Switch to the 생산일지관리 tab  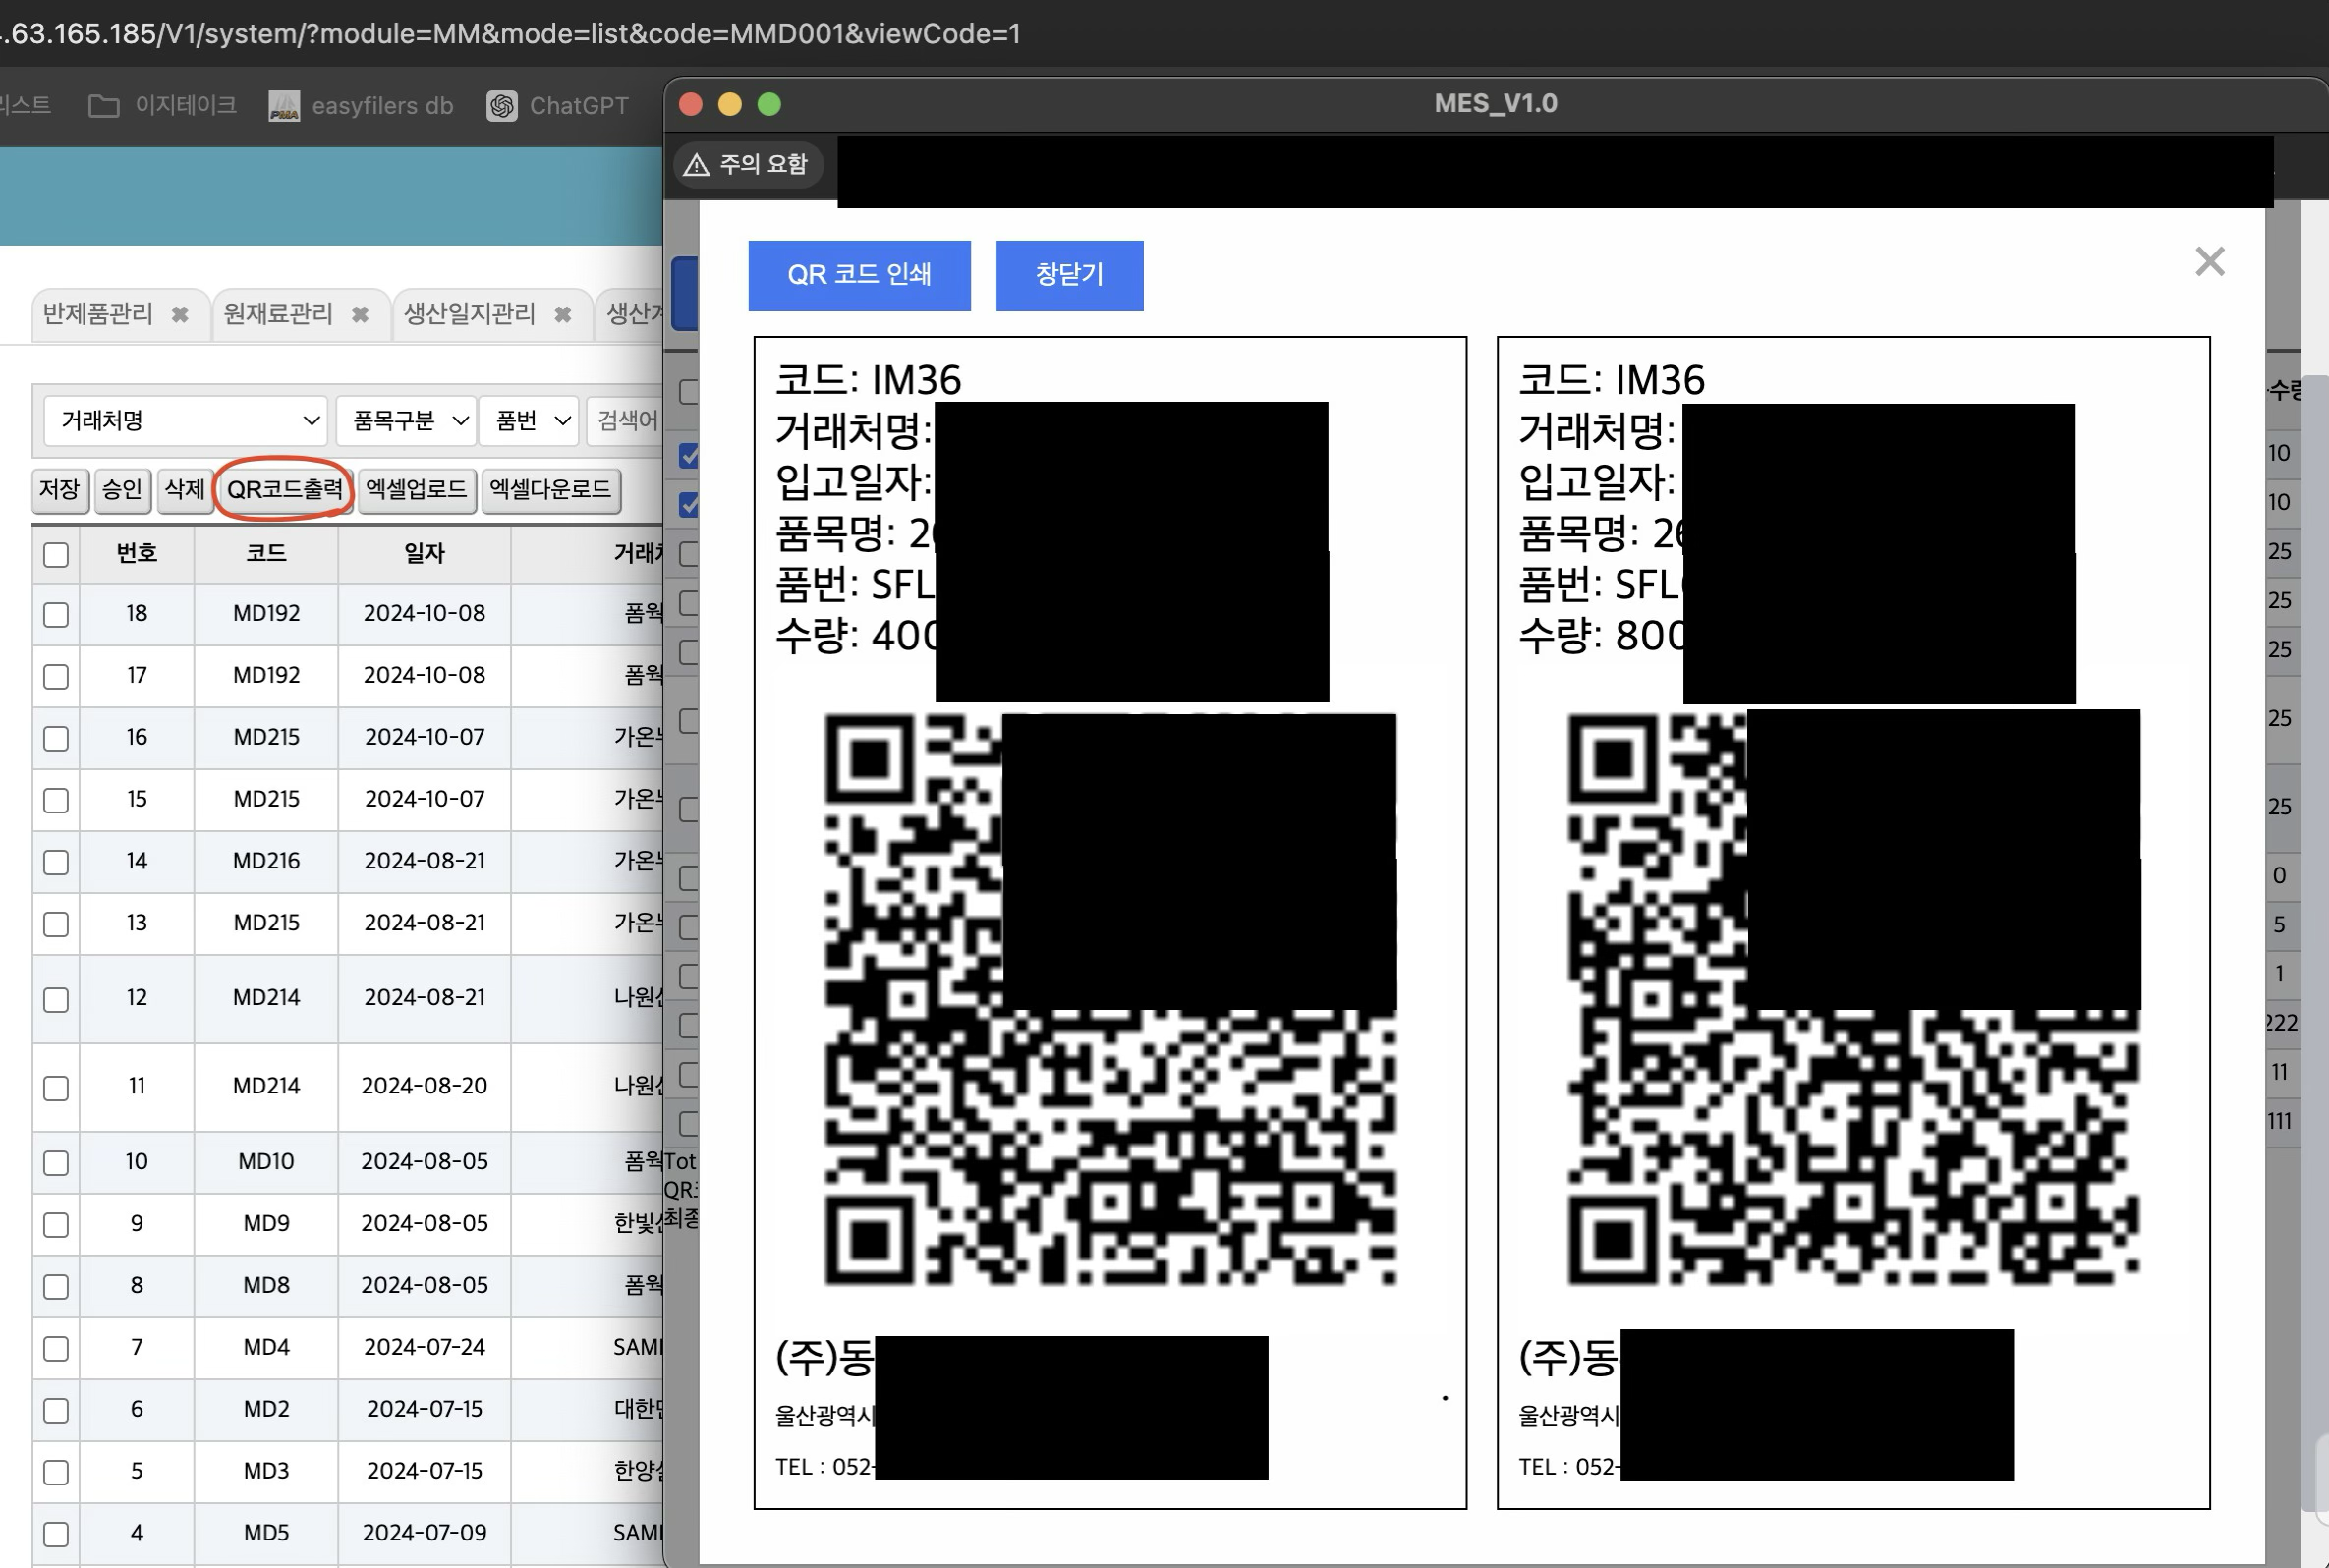469,314
